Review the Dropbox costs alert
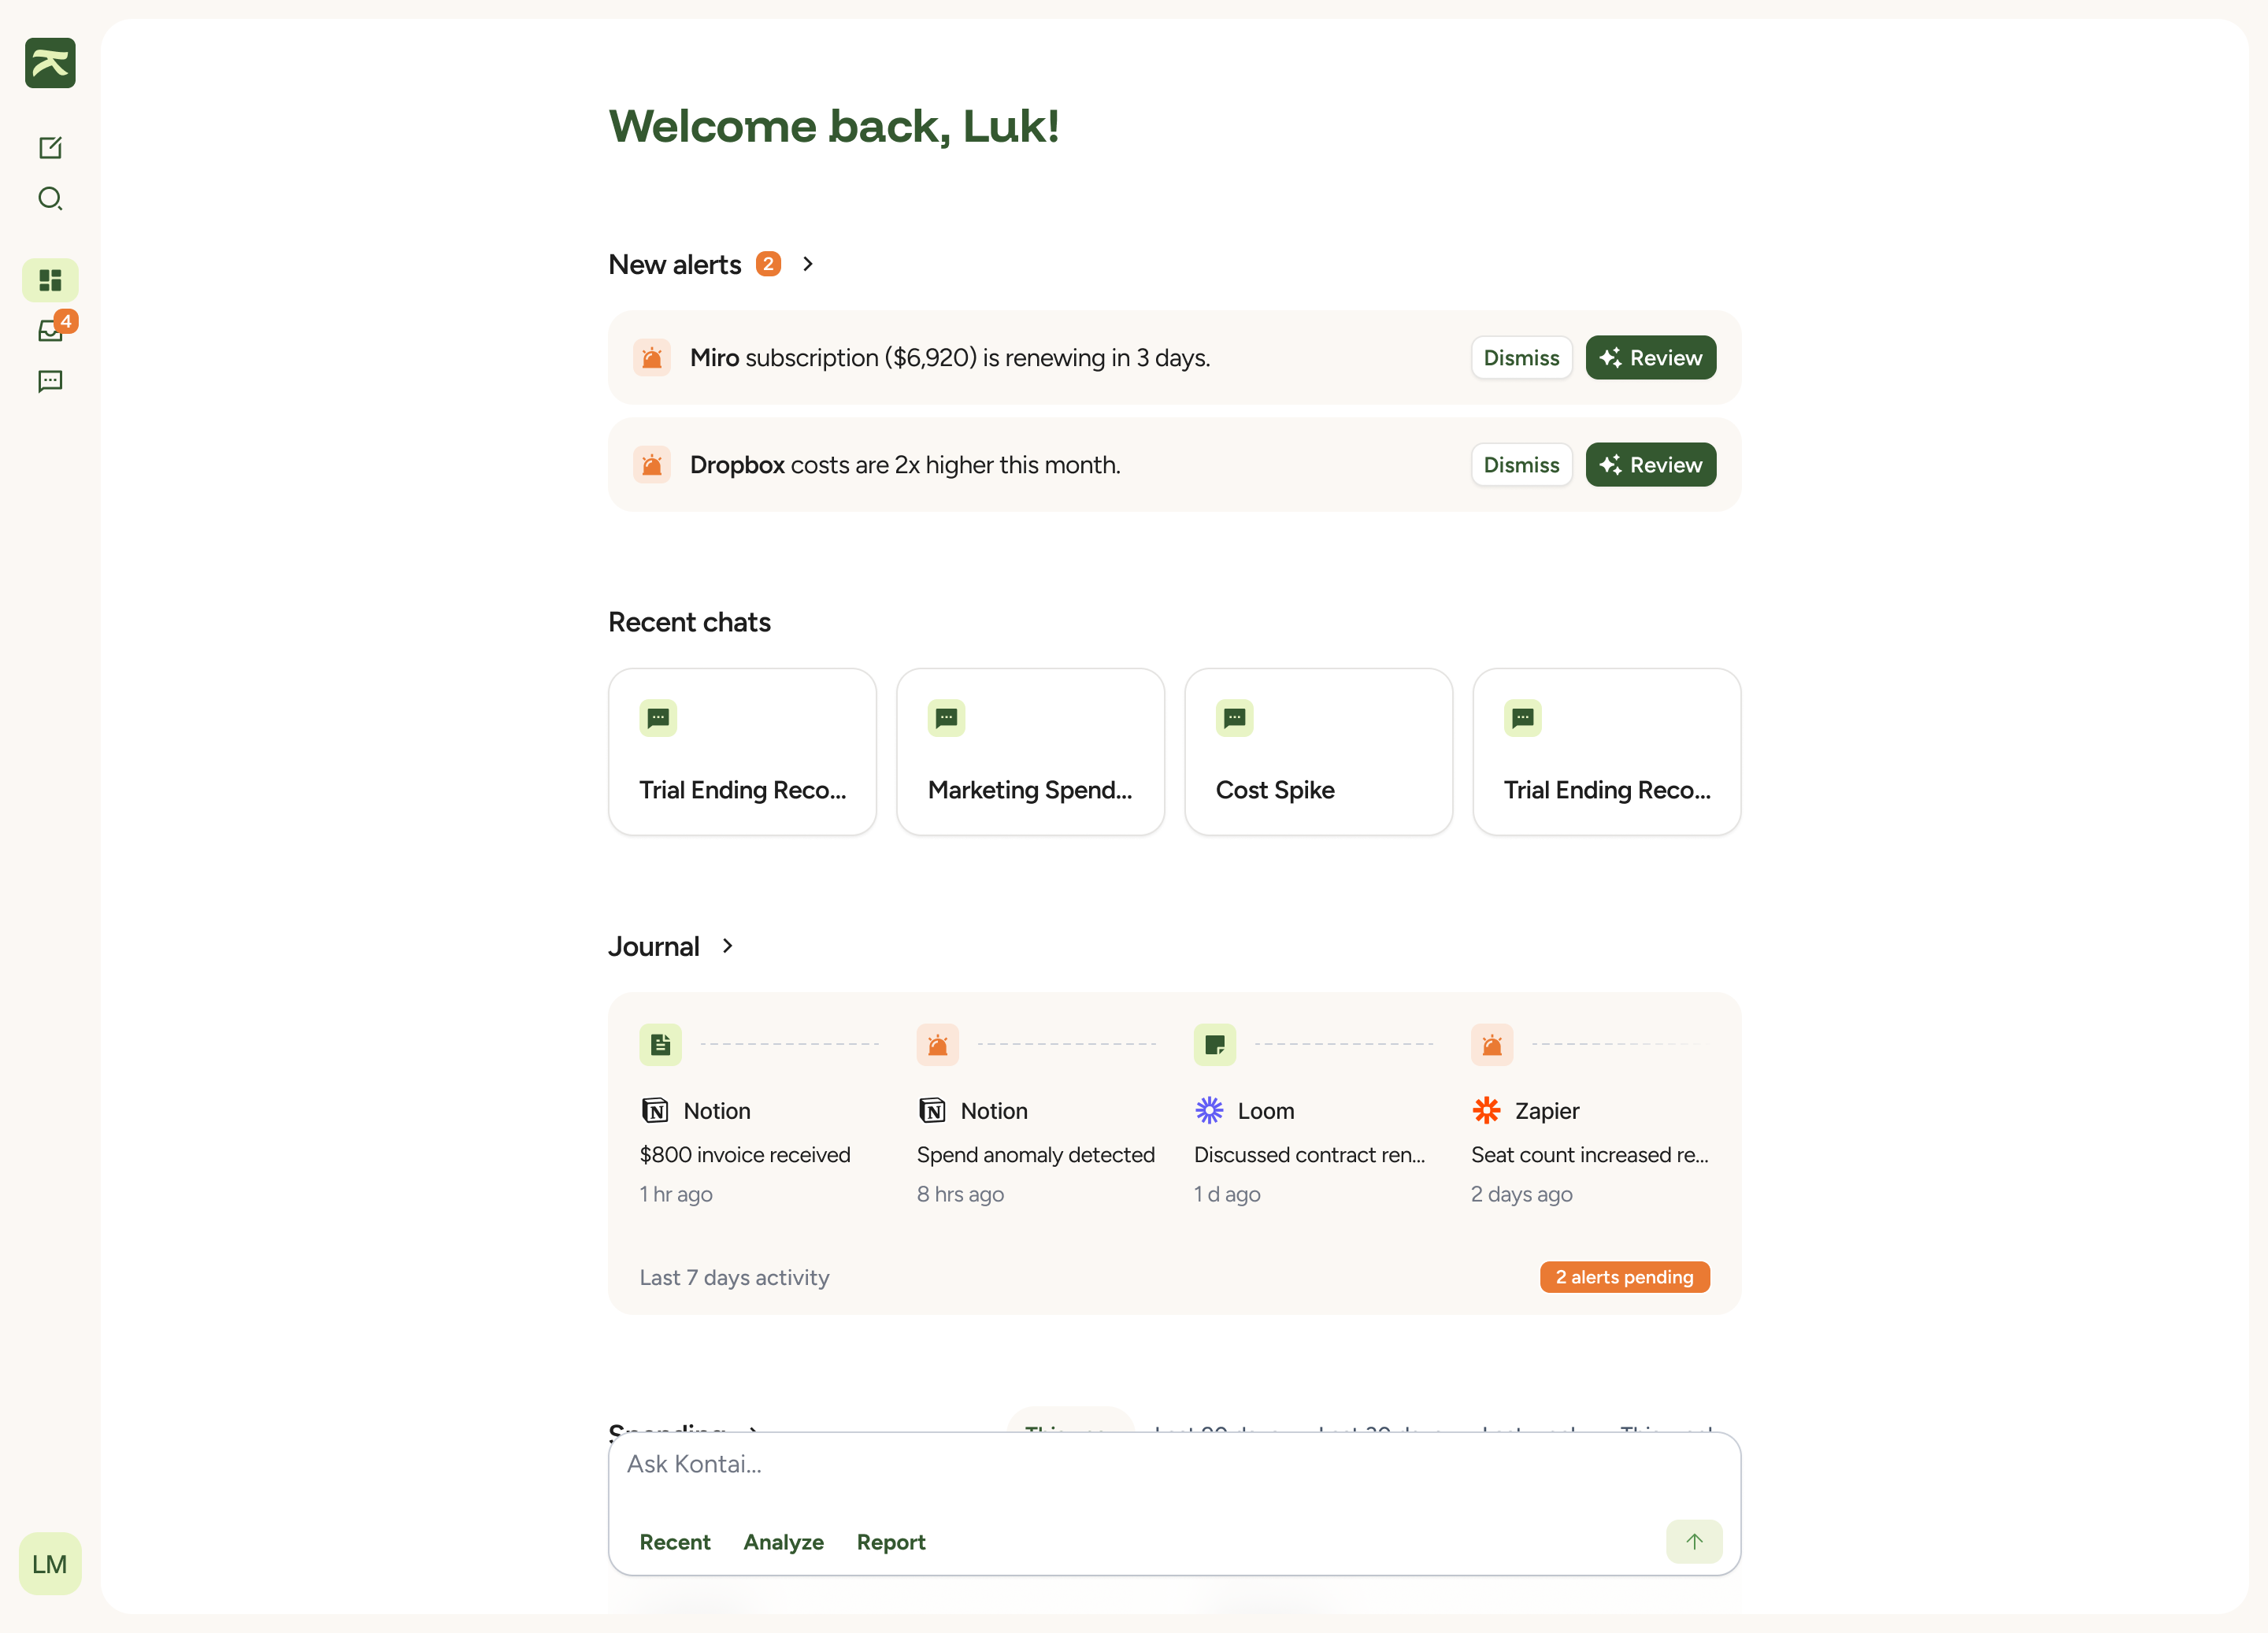 1651,465
